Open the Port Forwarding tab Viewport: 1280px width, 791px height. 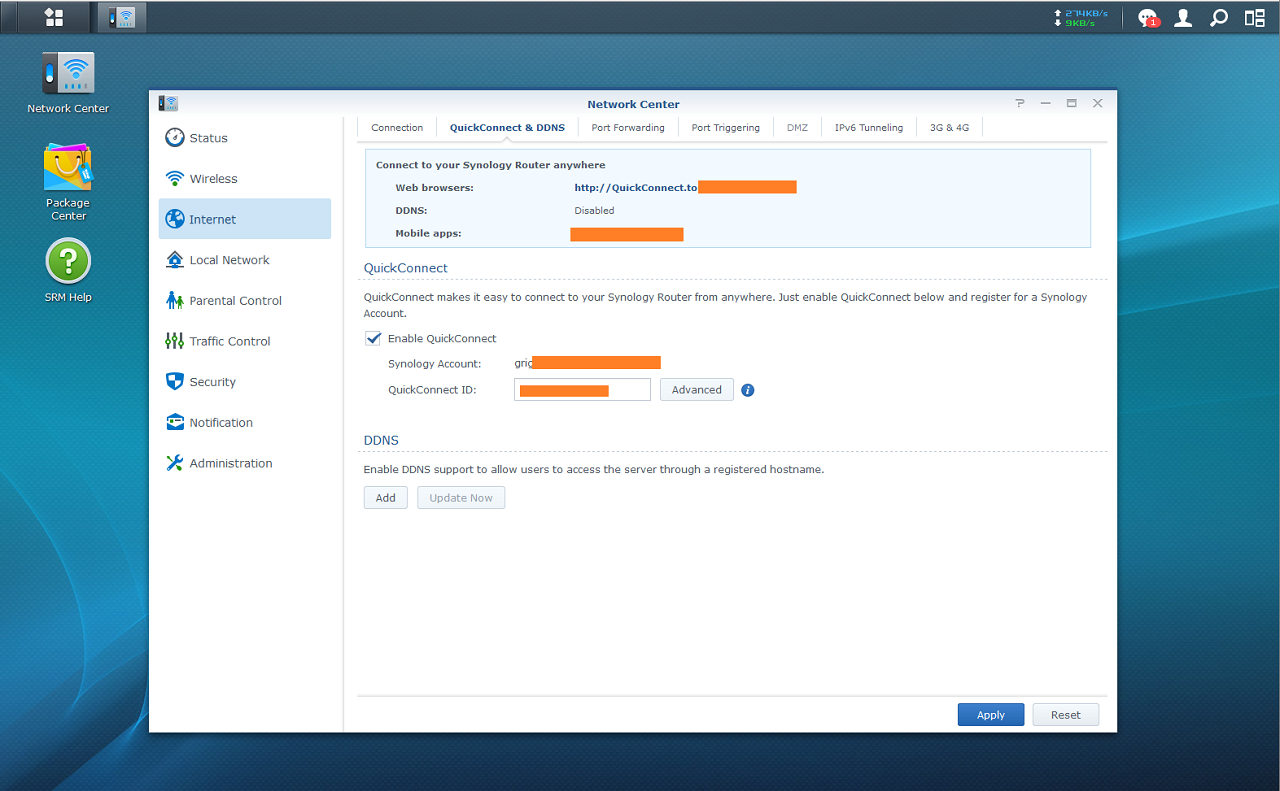coord(628,128)
